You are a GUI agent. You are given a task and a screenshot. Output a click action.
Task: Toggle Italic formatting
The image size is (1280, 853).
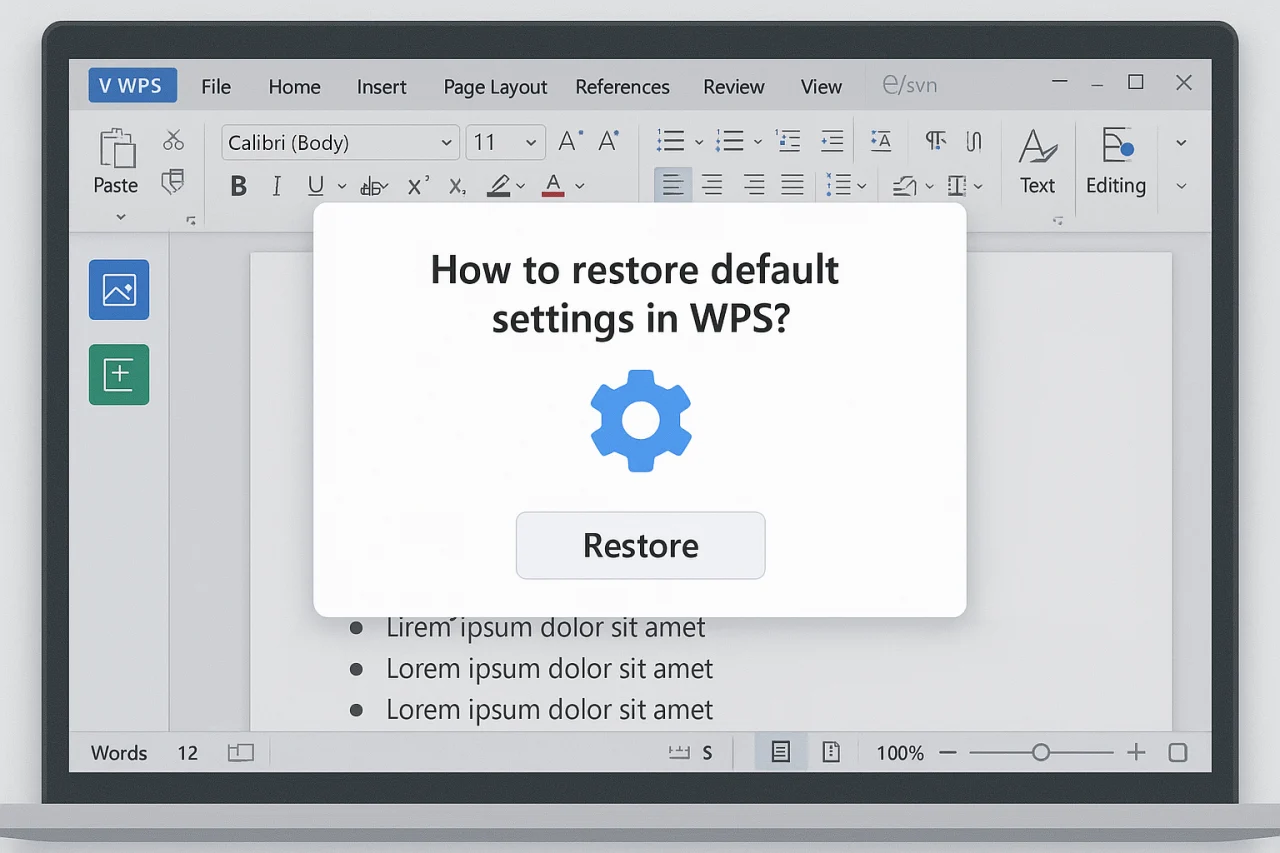[276, 186]
